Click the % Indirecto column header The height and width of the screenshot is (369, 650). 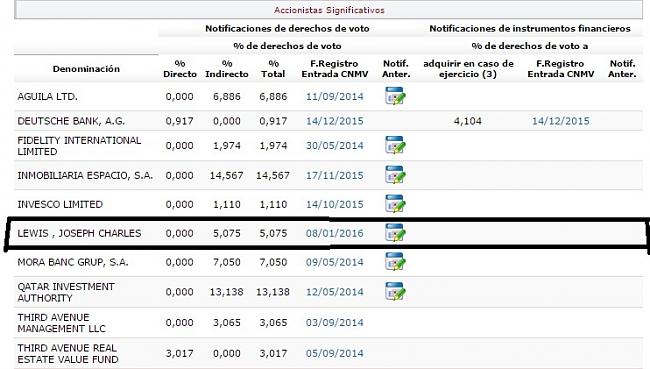[227, 69]
